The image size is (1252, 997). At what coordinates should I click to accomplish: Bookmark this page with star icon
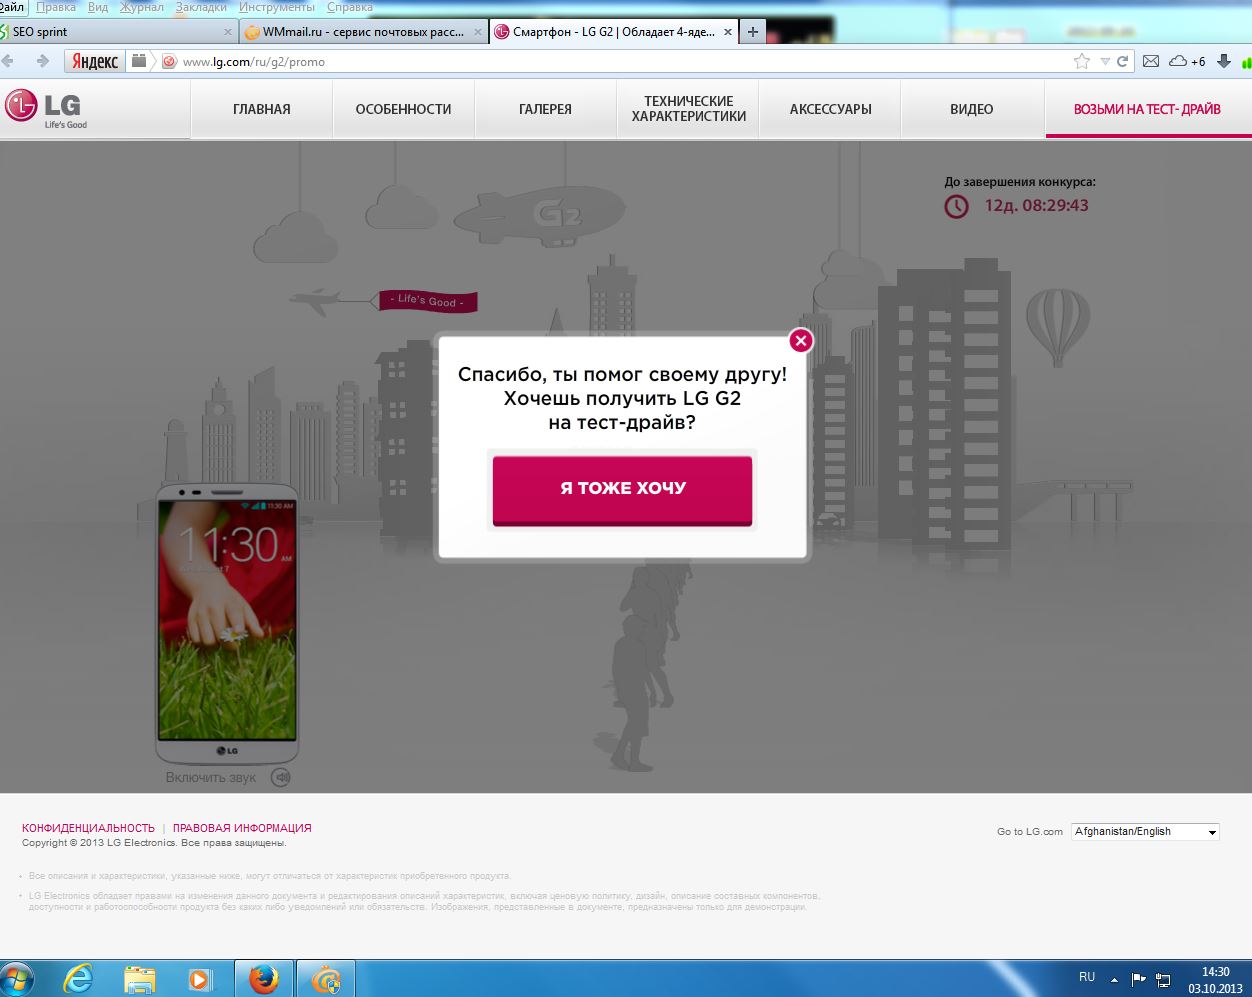(x=1081, y=61)
